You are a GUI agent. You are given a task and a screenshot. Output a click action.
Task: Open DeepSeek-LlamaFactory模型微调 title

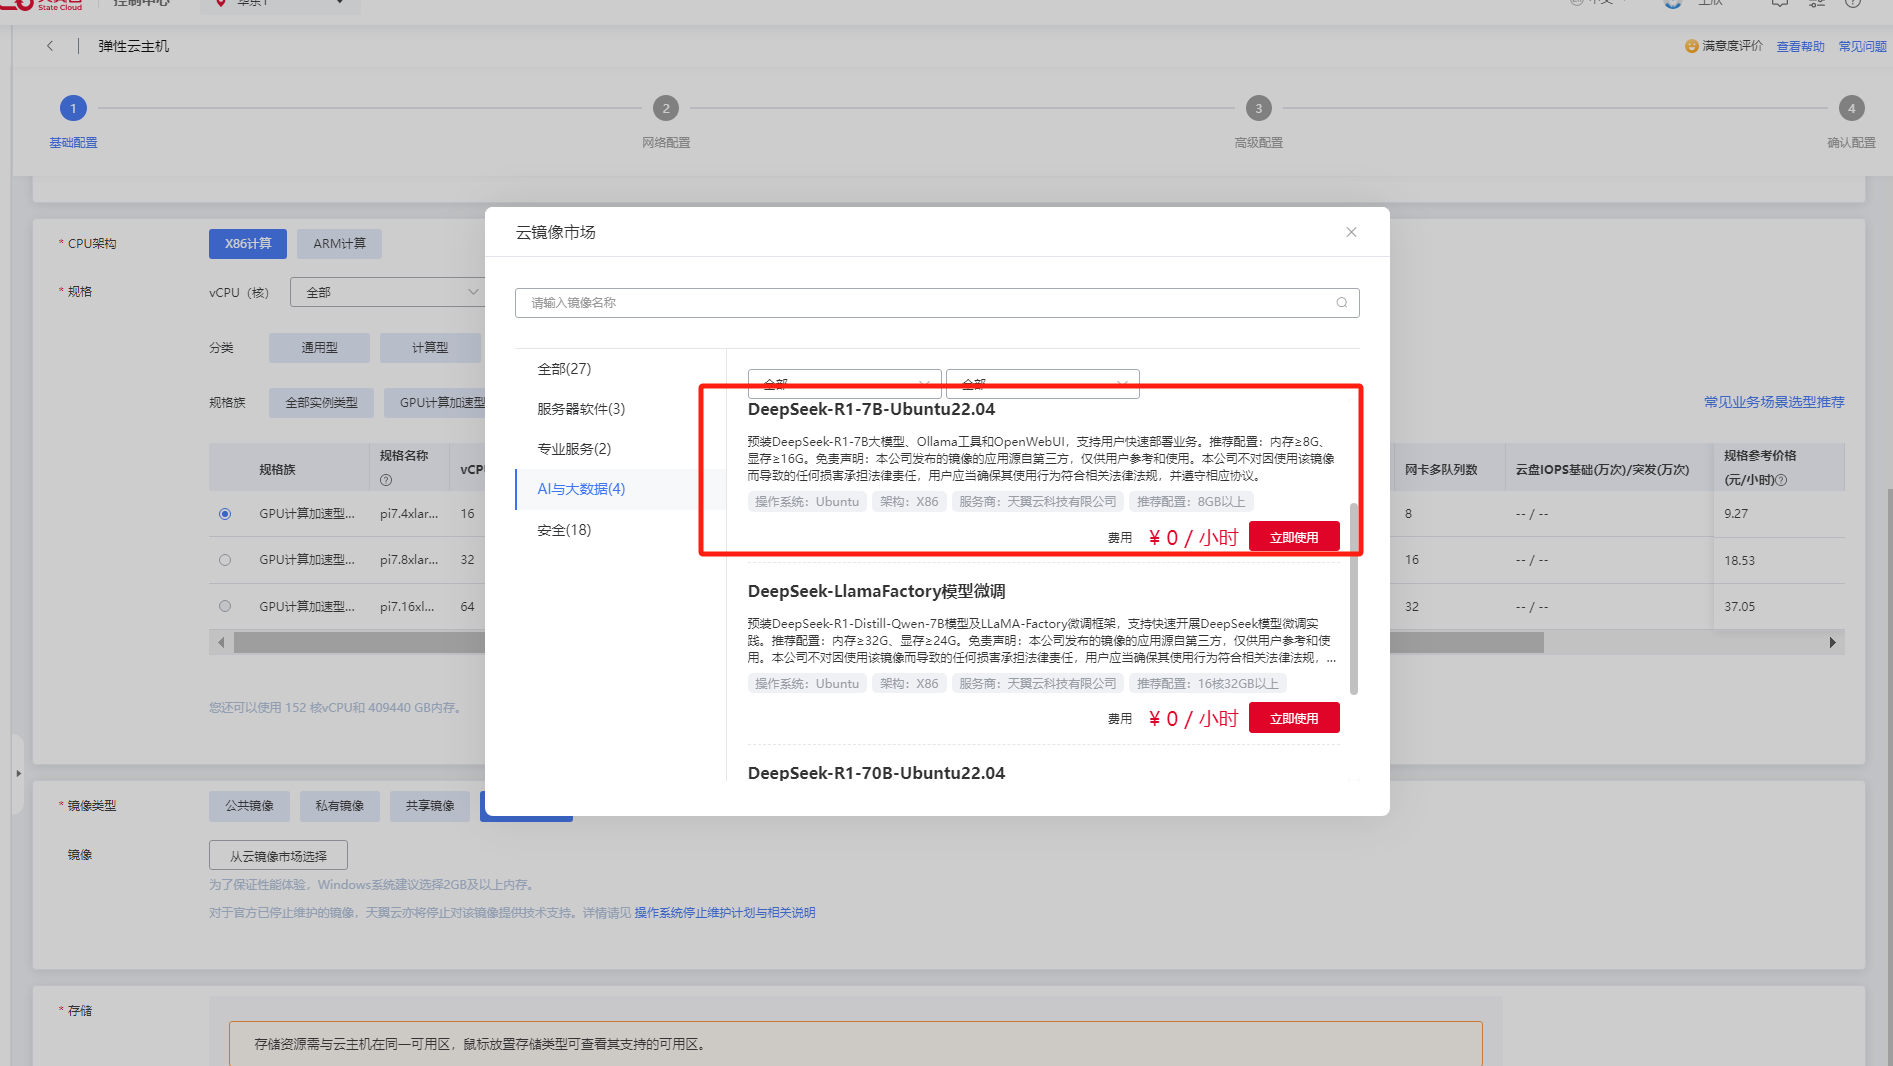coord(876,591)
